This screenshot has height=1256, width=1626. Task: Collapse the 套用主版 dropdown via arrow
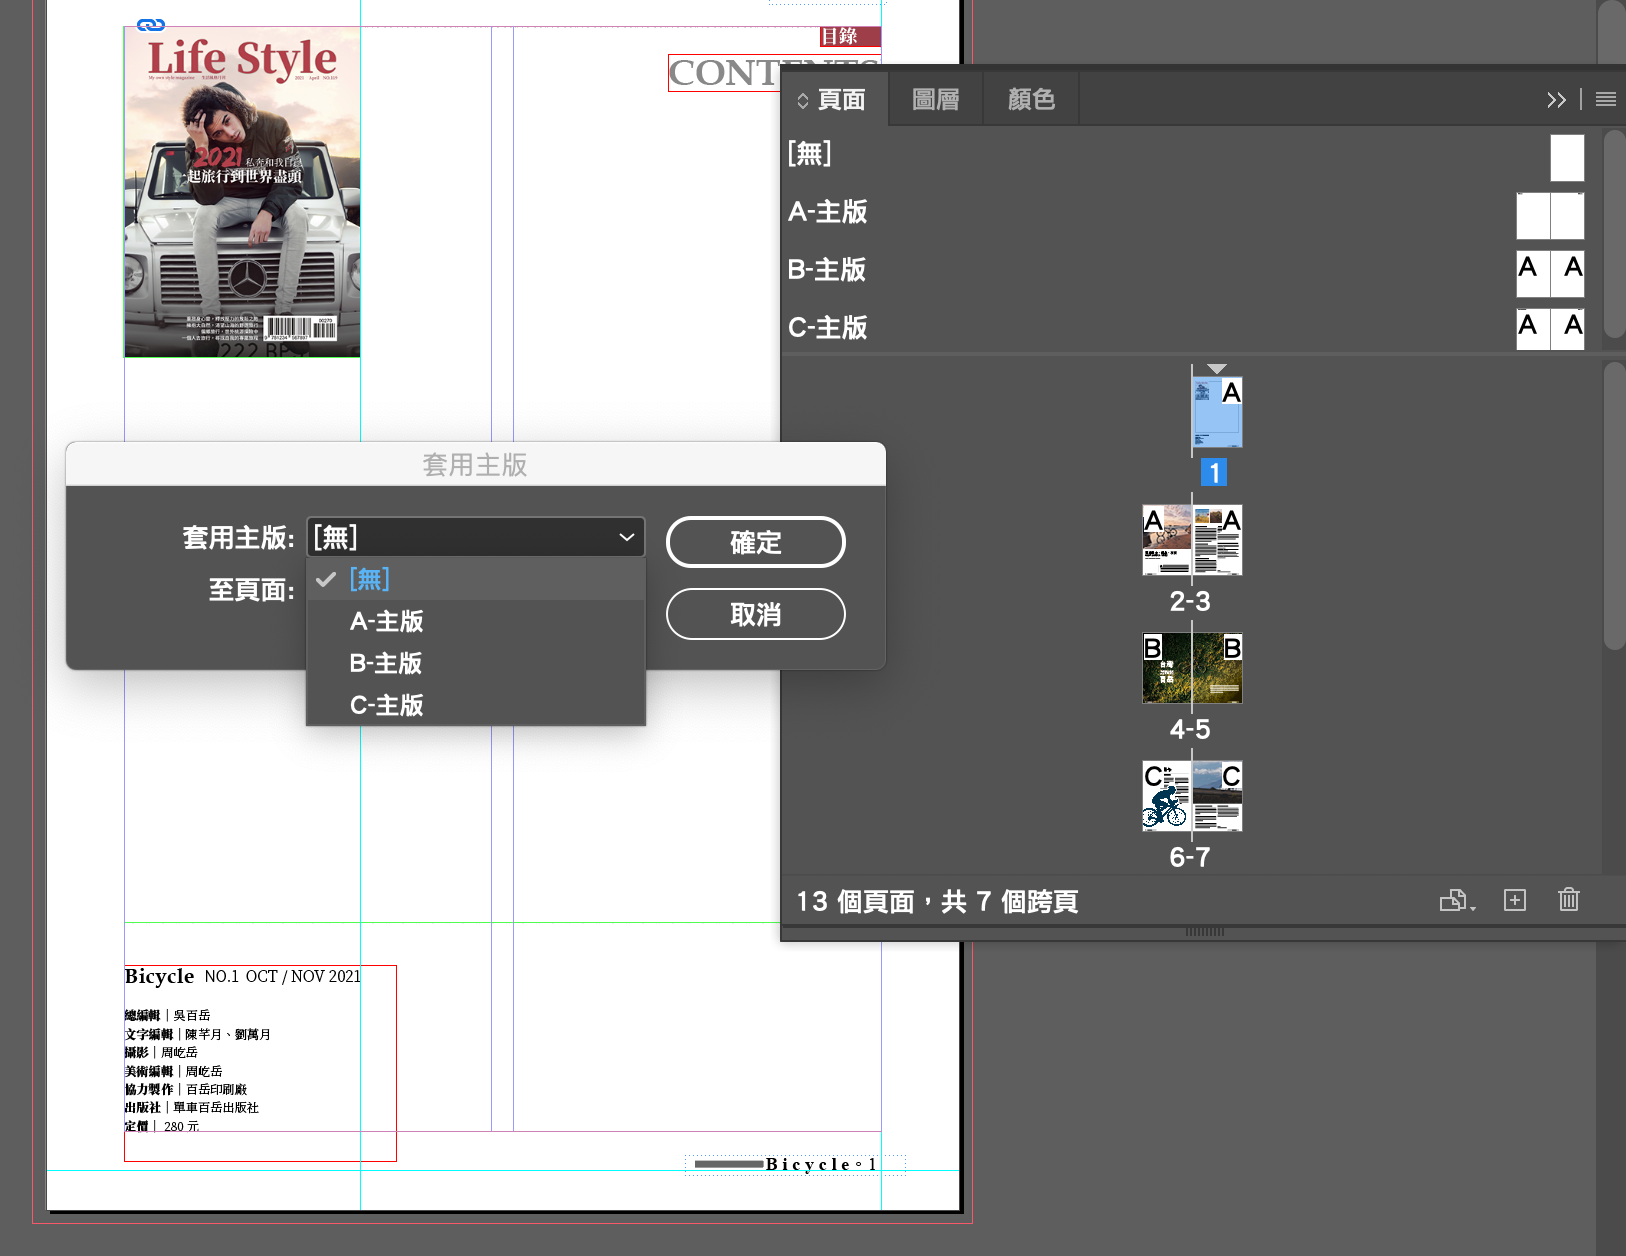[x=626, y=537]
